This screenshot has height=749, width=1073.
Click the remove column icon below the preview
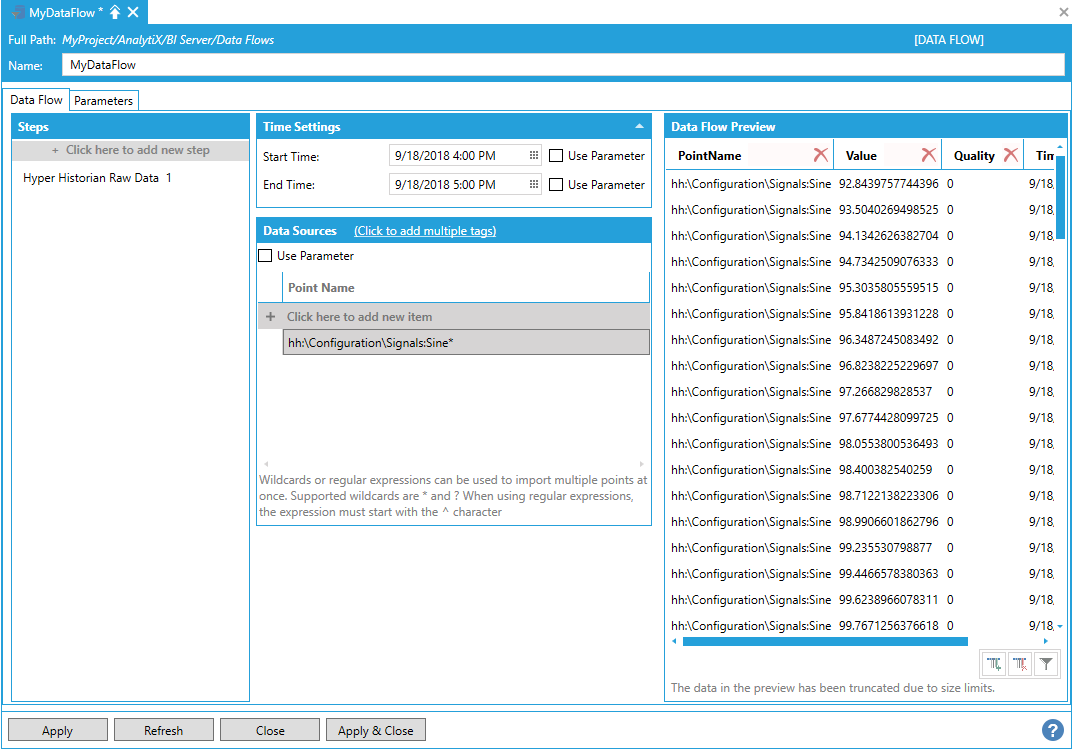point(1020,663)
